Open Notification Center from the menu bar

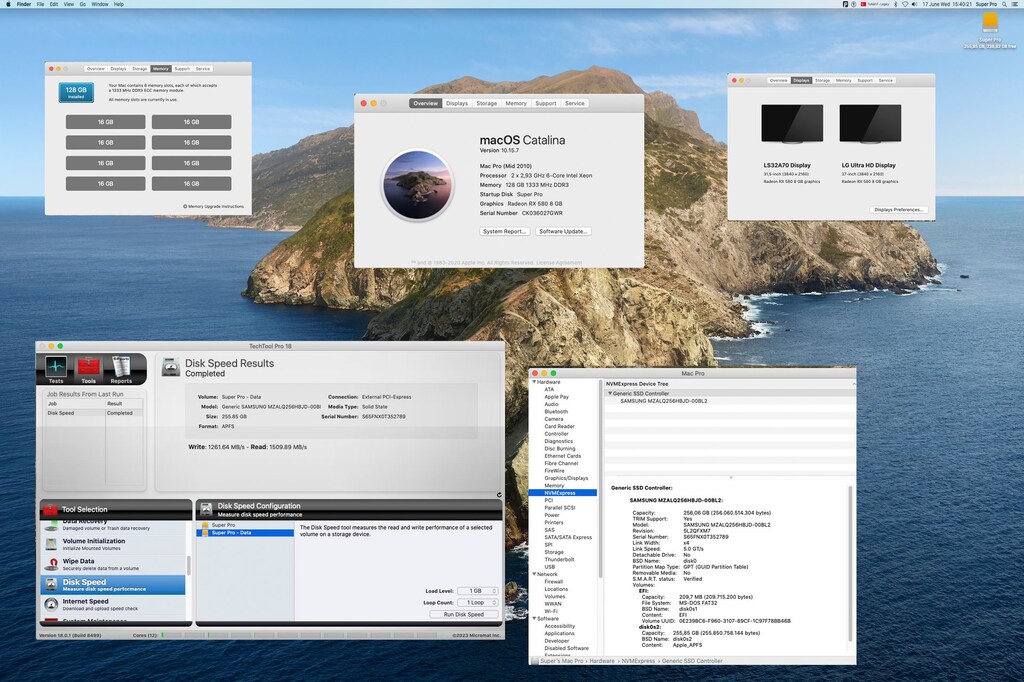[1016, 4]
